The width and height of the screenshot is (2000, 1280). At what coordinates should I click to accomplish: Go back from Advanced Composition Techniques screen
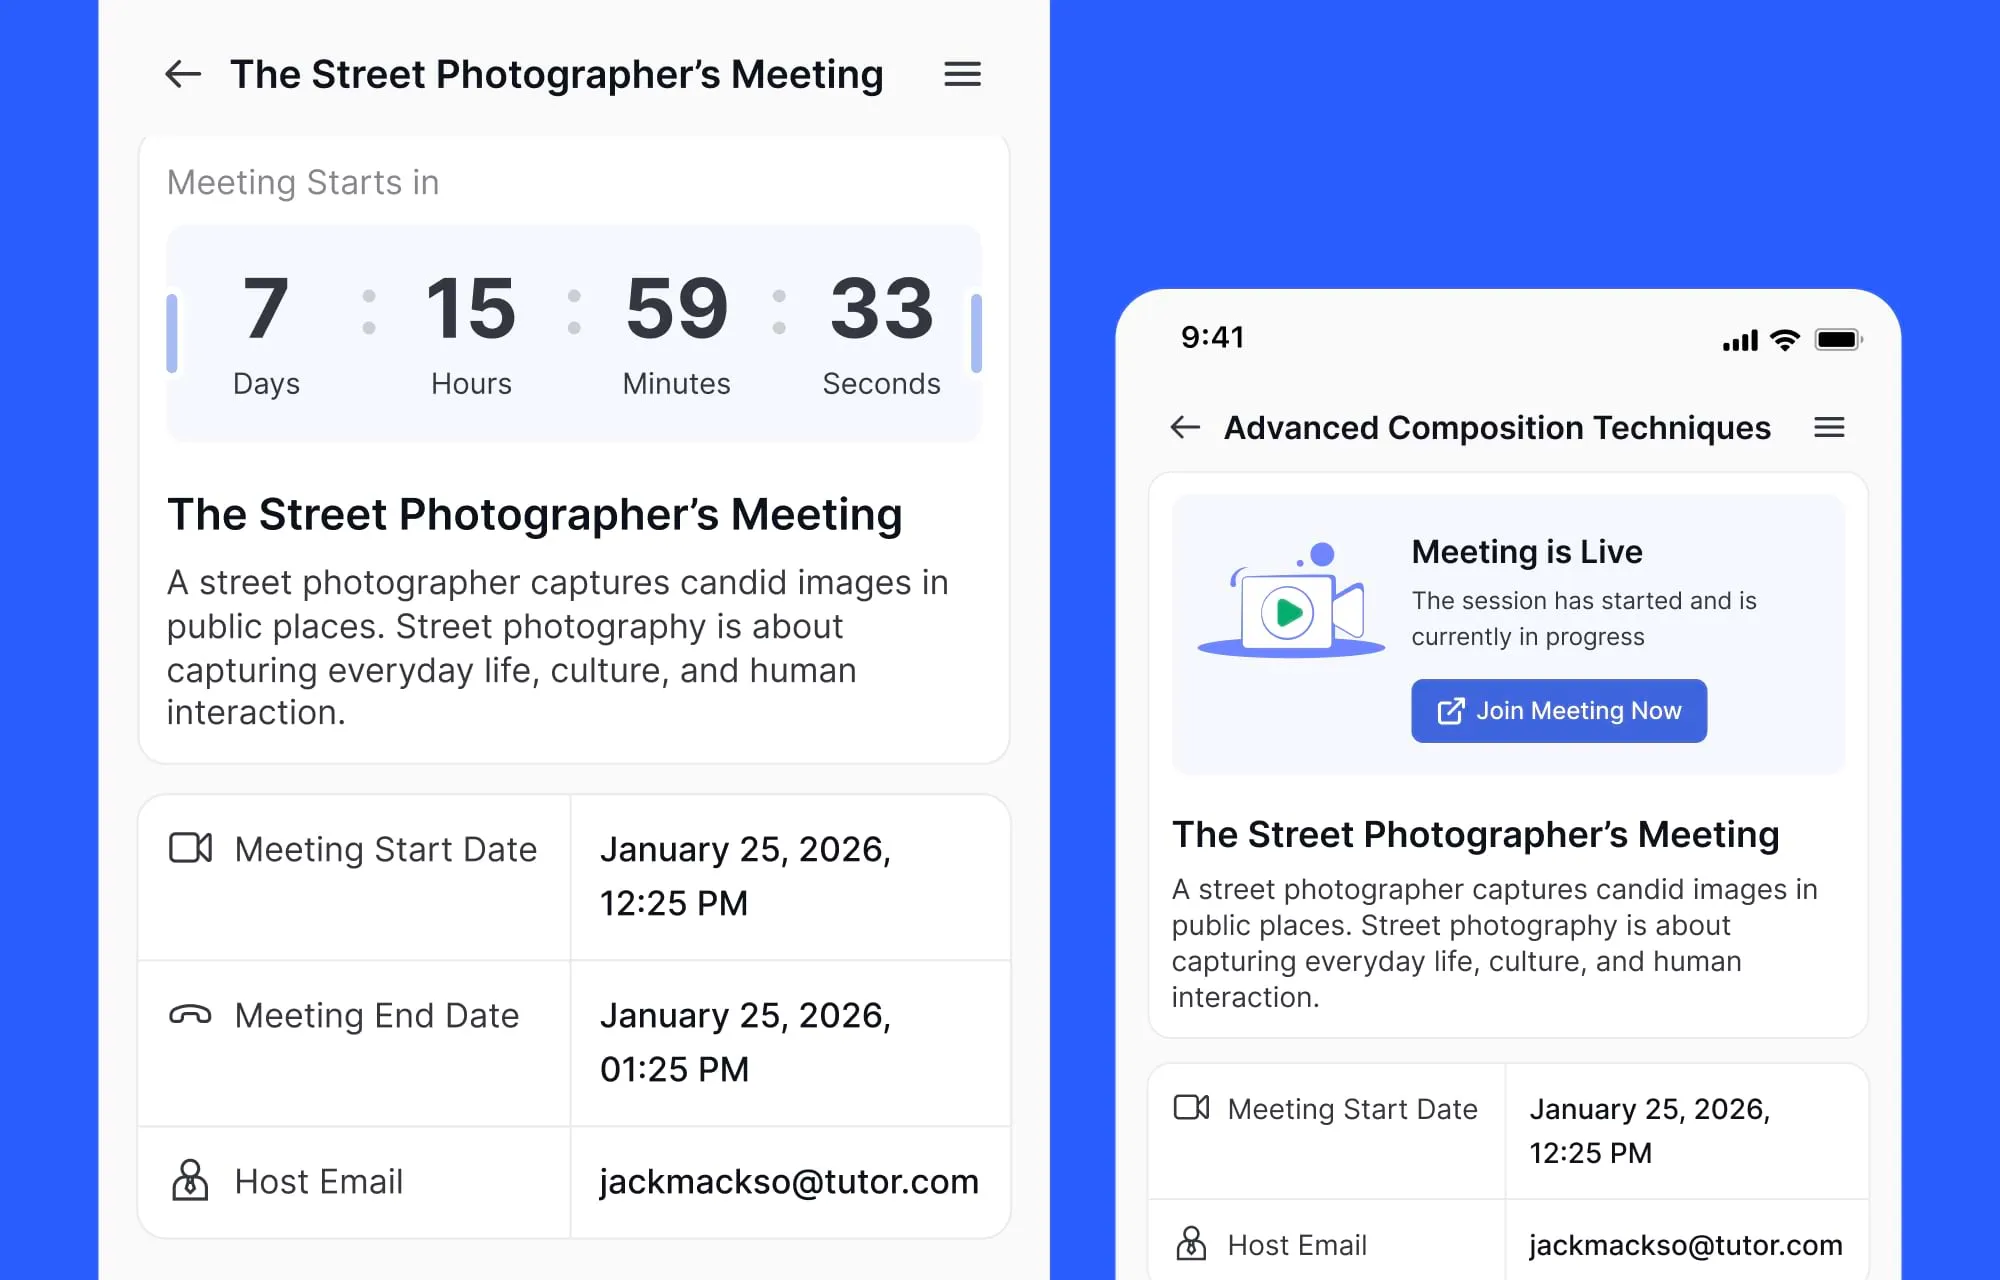pyautogui.click(x=1185, y=428)
